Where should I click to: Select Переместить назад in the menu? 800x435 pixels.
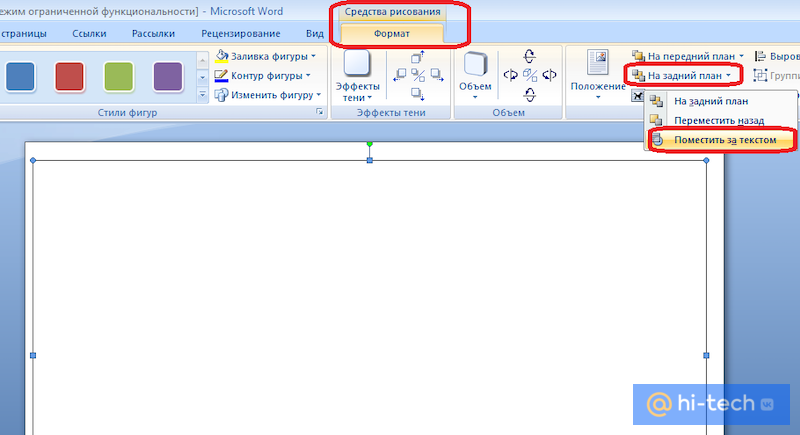tap(719, 120)
